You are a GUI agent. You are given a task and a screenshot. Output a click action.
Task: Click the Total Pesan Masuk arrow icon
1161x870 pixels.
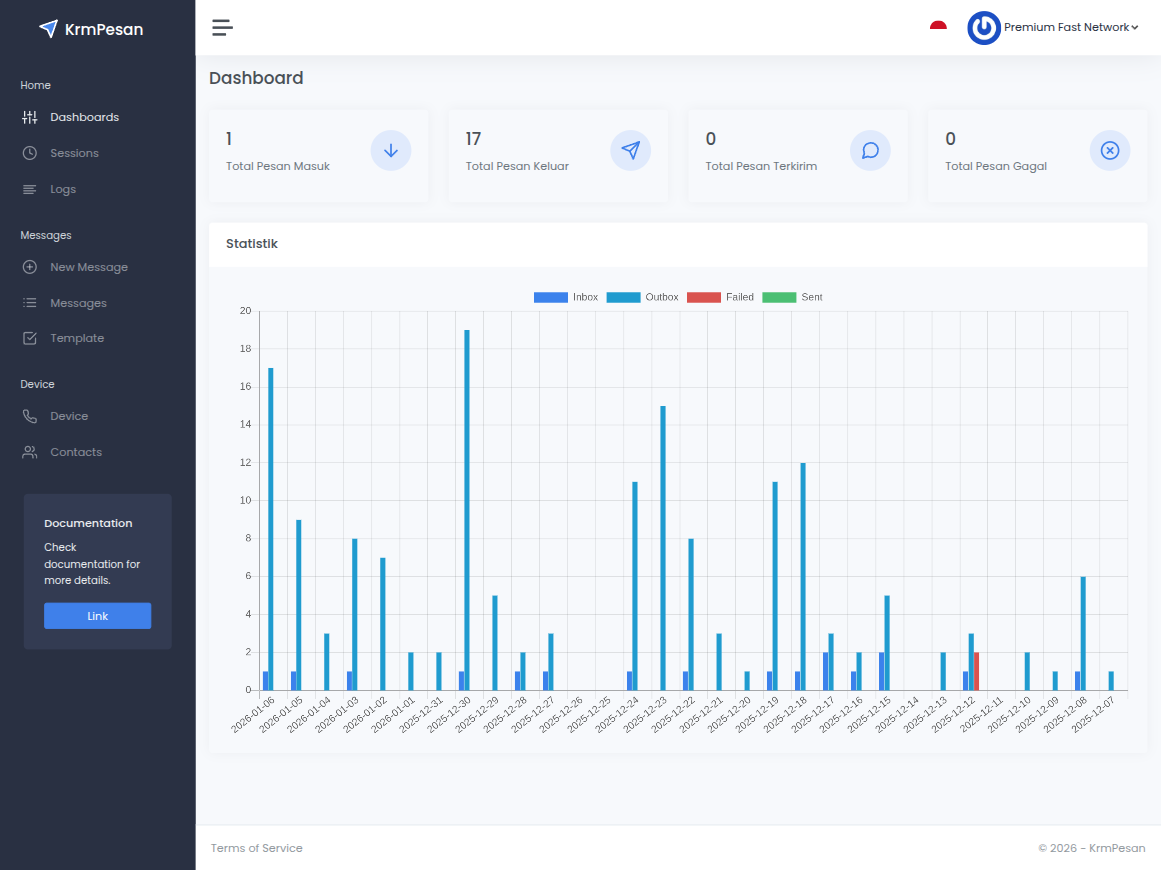click(x=391, y=151)
